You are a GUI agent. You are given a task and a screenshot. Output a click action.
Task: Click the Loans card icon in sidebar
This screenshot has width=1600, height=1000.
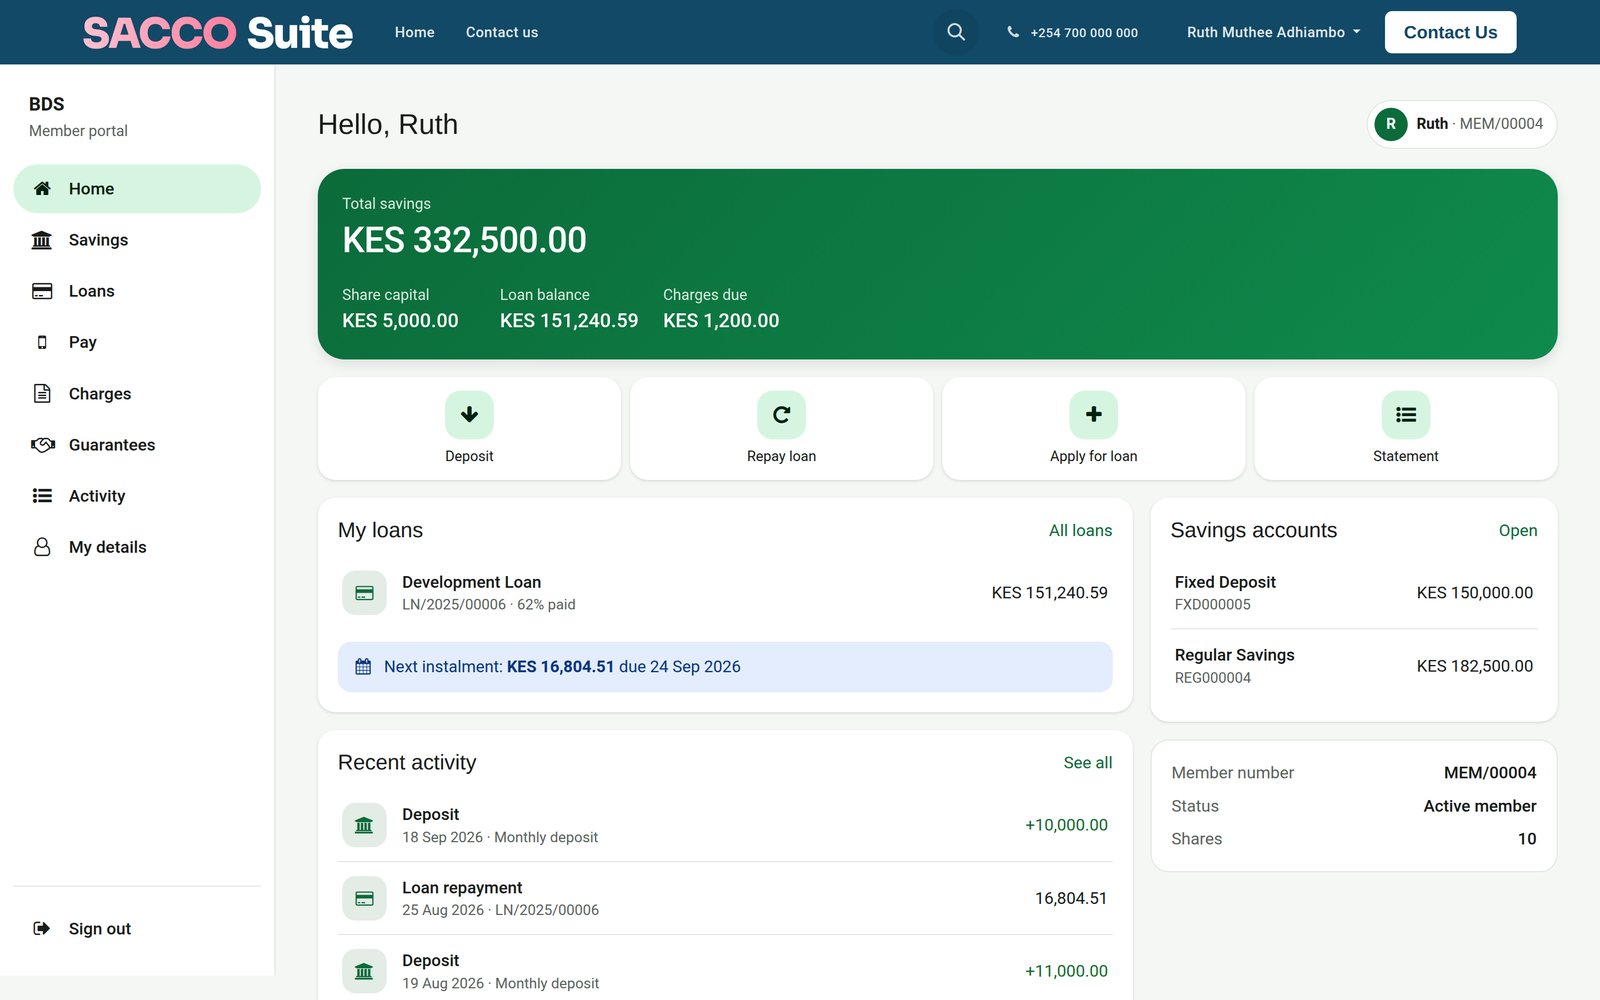42,291
